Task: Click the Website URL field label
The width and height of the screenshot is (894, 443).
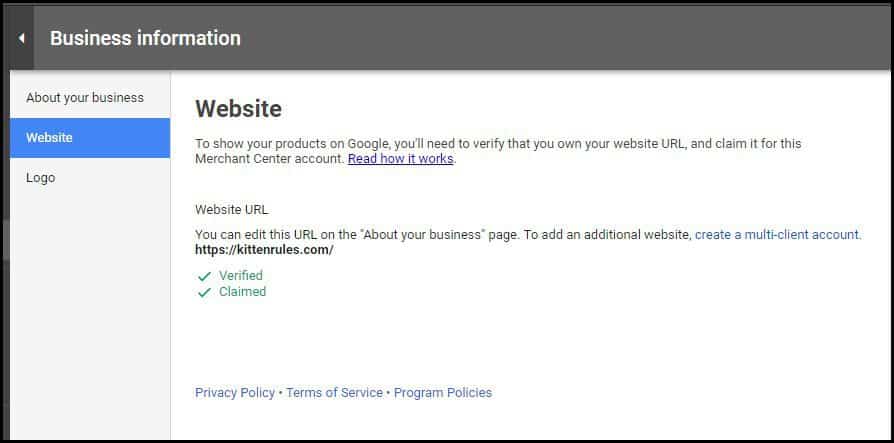Action: [x=231, y=210]
